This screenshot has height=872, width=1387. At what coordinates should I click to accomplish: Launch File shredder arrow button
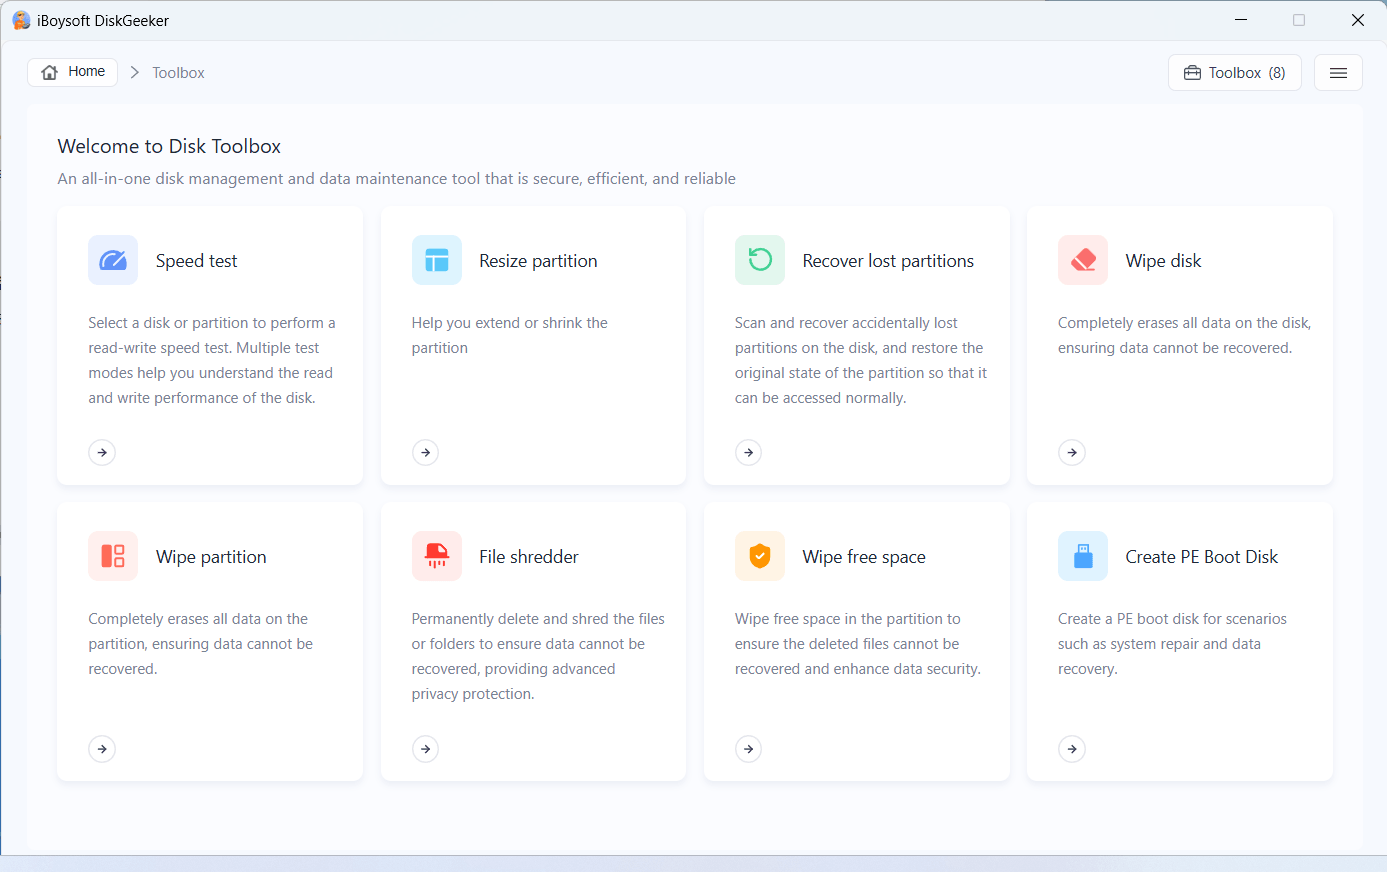point(426,749)
